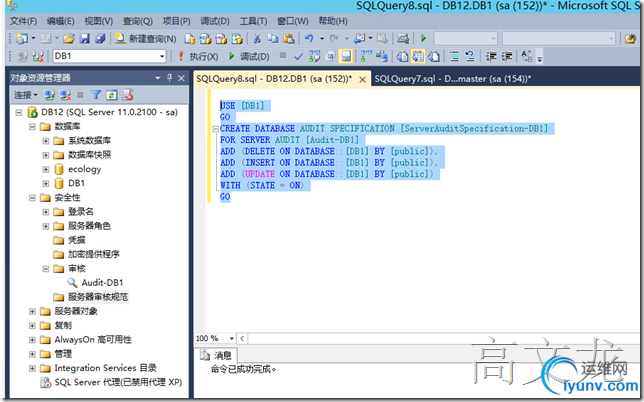Click the Save All icon
This screenshot has height=402, width=644.
[100, 39]
